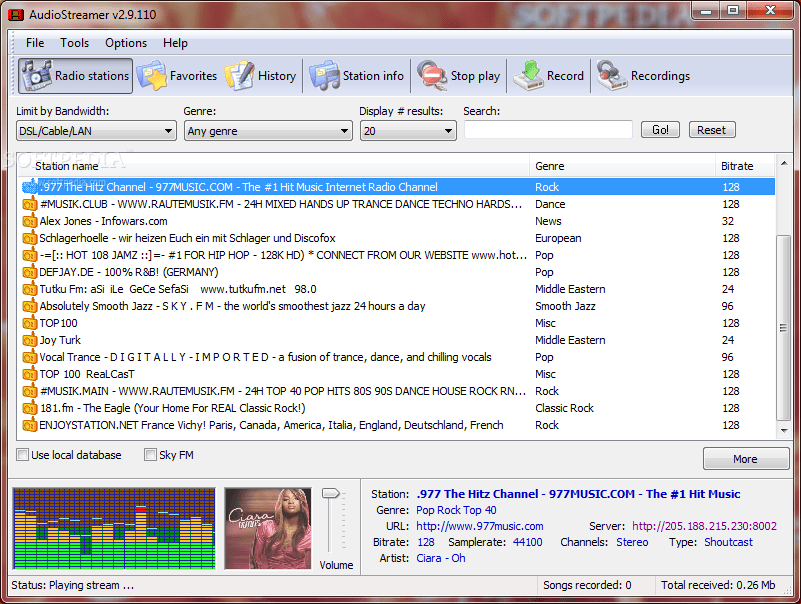Enable the Use local database option
This screenshot has width=801, height=604.
coord(22,455)
